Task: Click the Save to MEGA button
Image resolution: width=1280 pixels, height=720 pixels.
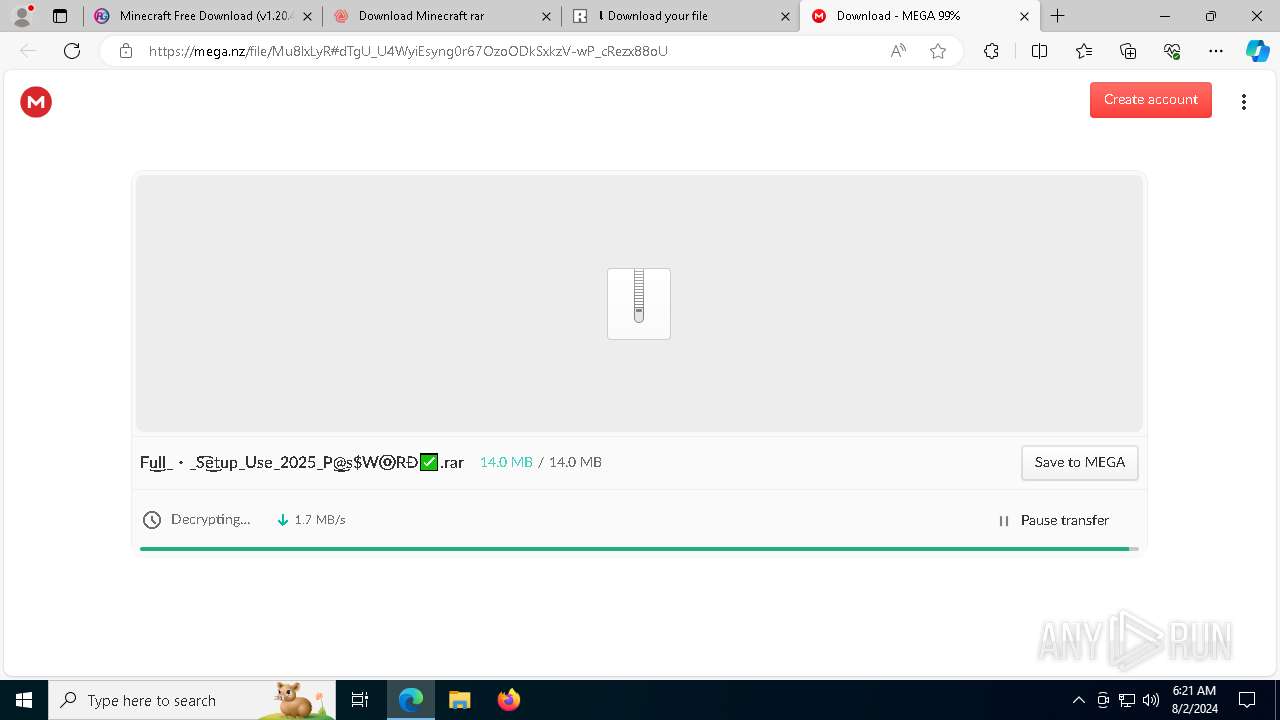Action: (1079, 462)
